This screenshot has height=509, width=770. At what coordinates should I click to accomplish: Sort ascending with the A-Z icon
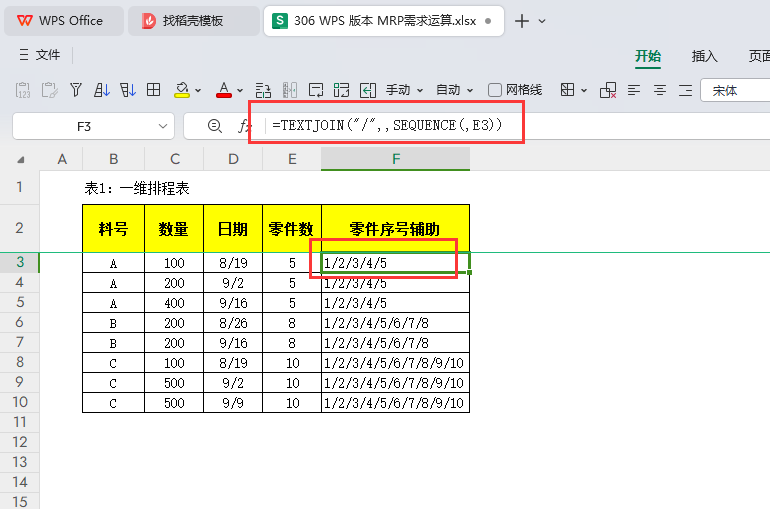102,90
